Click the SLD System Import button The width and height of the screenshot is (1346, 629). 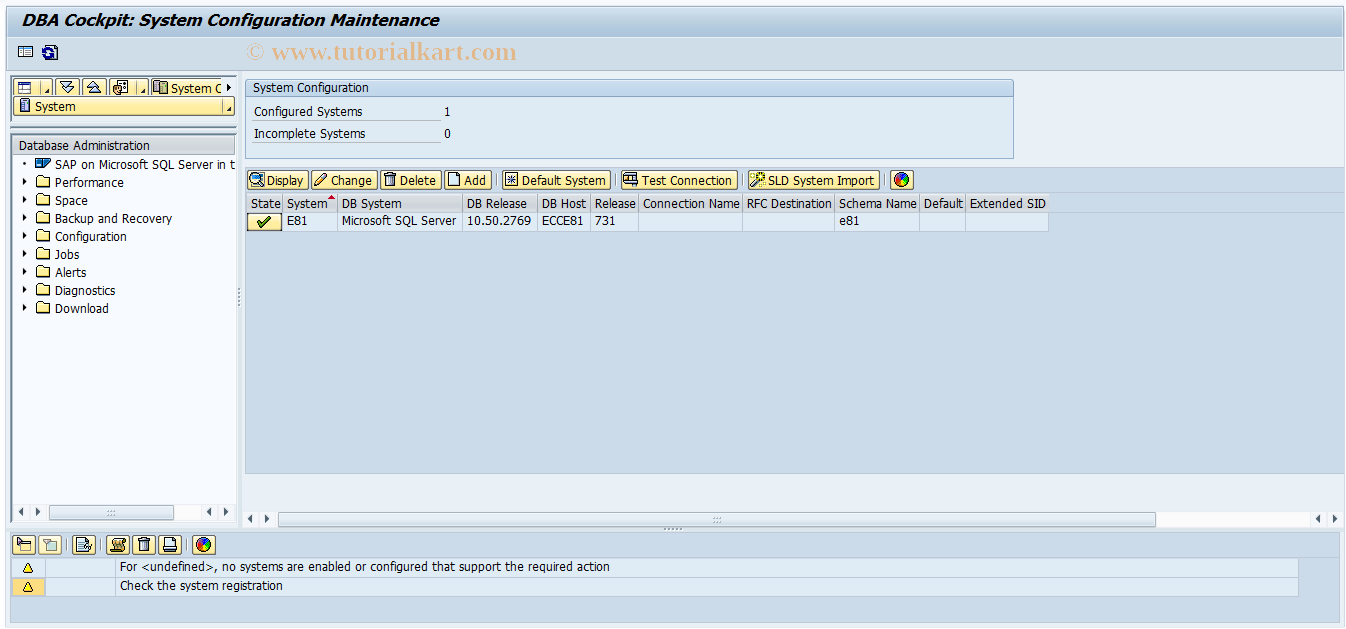813,180
